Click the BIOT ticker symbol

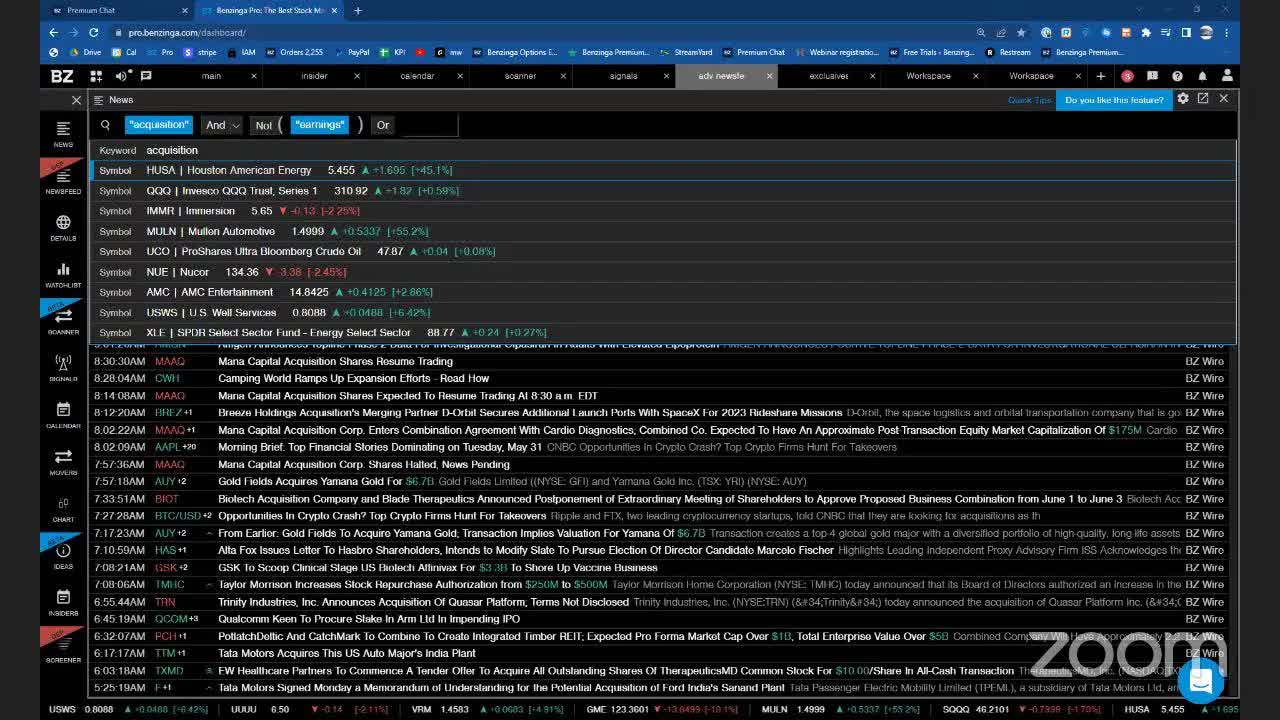(166, 499)
